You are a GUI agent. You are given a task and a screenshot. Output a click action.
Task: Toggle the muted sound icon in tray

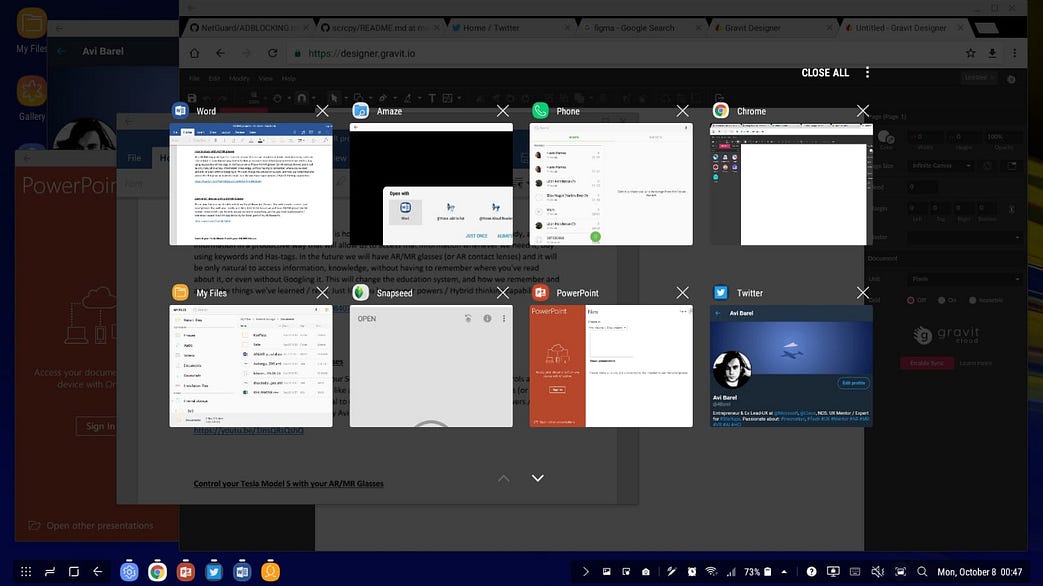[x=877, y=572]
